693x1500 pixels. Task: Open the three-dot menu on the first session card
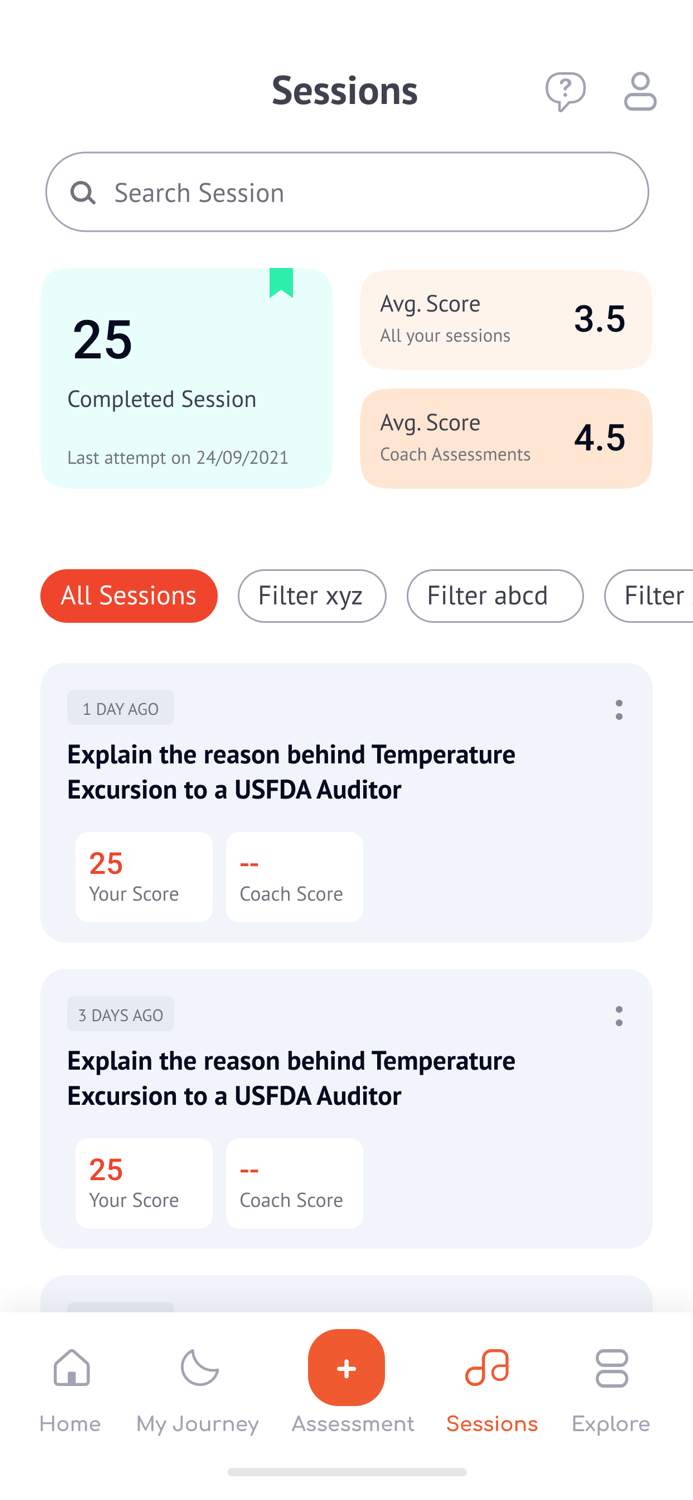pos(619,709)
